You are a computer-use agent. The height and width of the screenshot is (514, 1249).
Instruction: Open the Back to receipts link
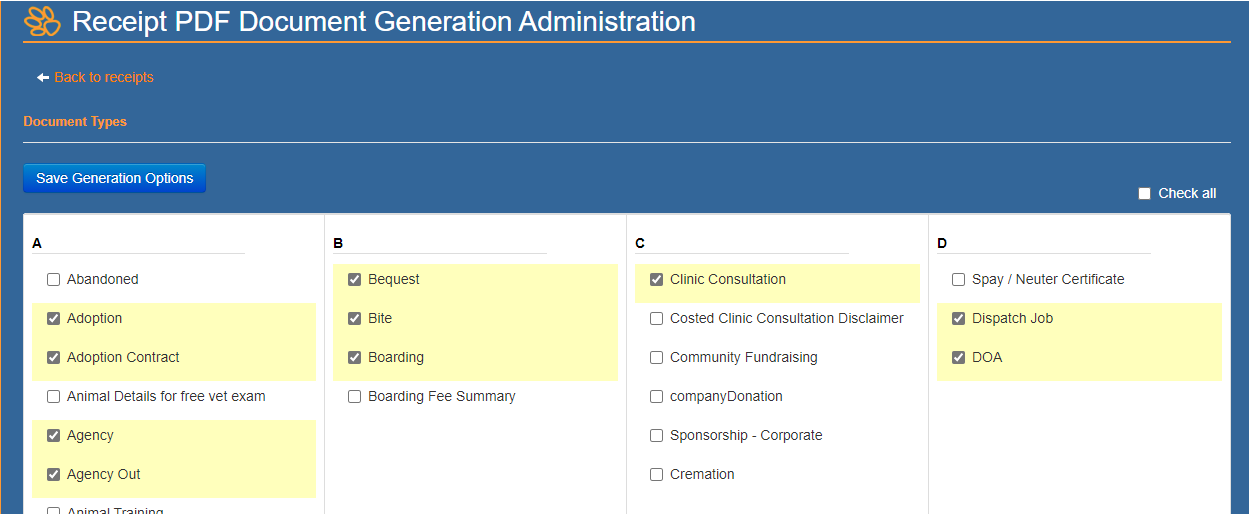tap(104, 78)
